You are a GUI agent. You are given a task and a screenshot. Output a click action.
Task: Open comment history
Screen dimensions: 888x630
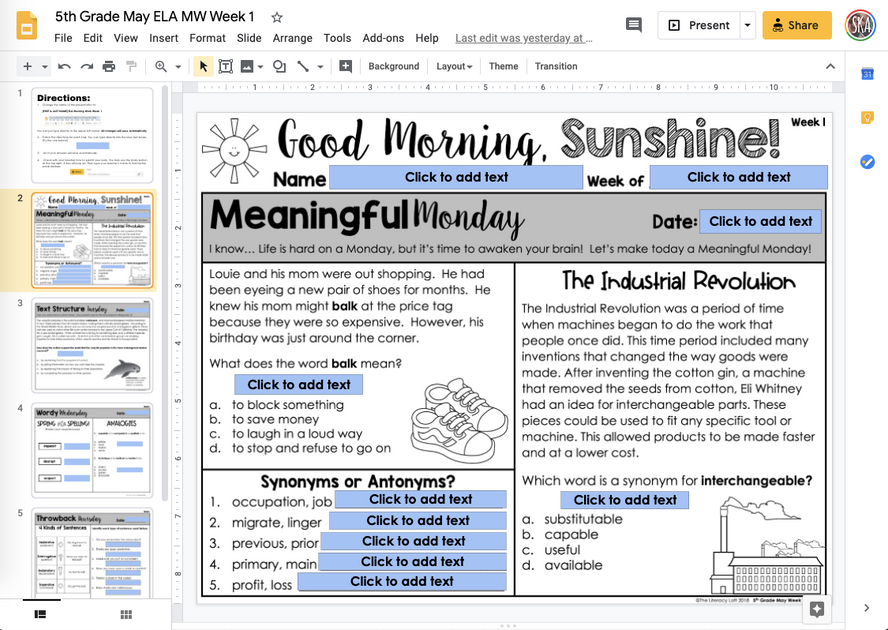[x=633, y=24]
